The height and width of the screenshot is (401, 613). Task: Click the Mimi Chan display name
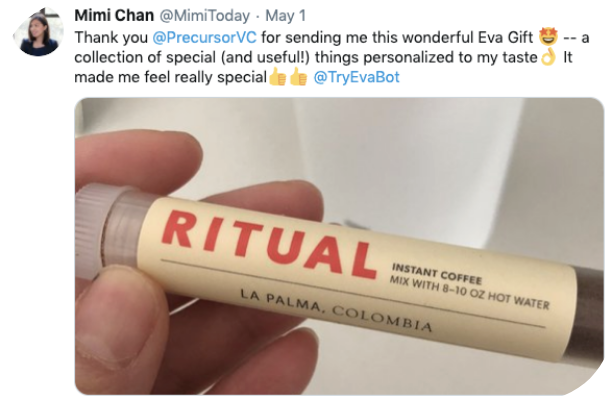(x=114, y=16)
